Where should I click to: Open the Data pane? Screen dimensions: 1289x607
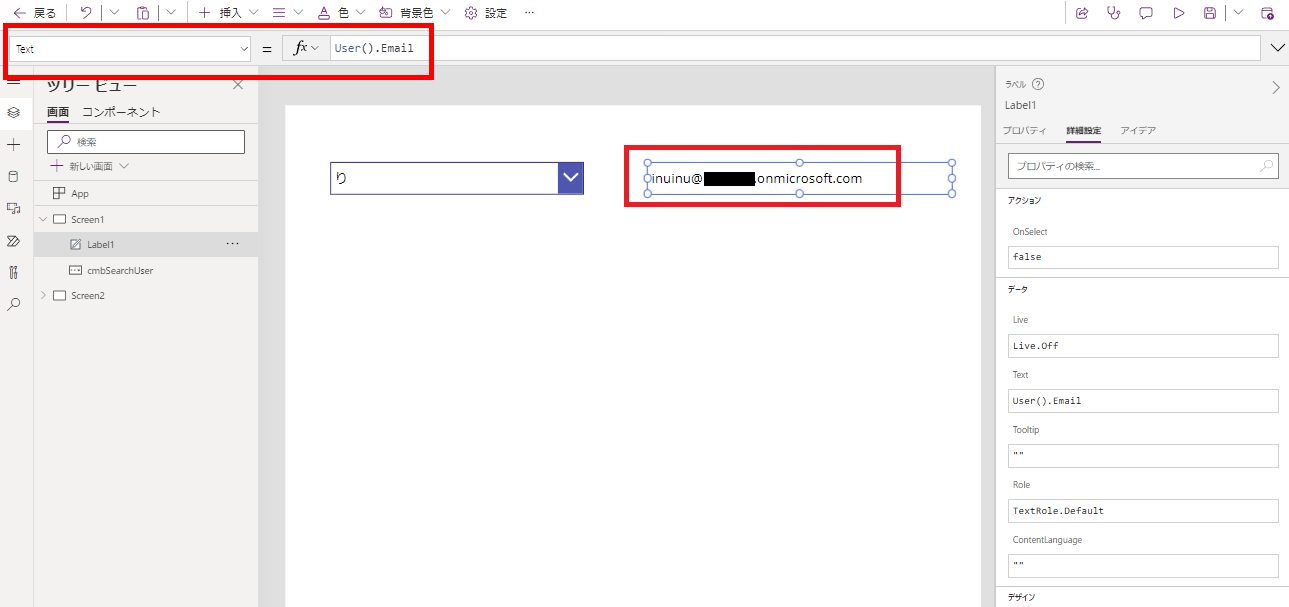tap(14, 176)
